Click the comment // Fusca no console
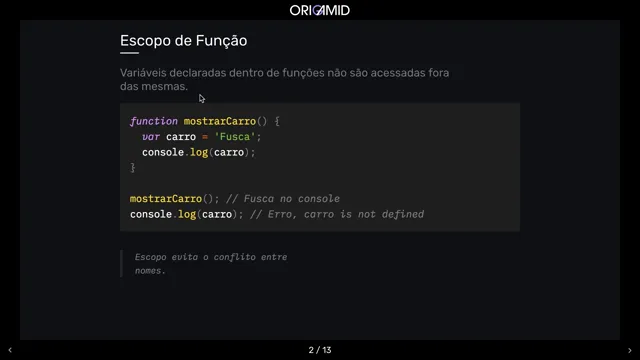This screenshot has width=640, height=360. click(x=283, y=199)
